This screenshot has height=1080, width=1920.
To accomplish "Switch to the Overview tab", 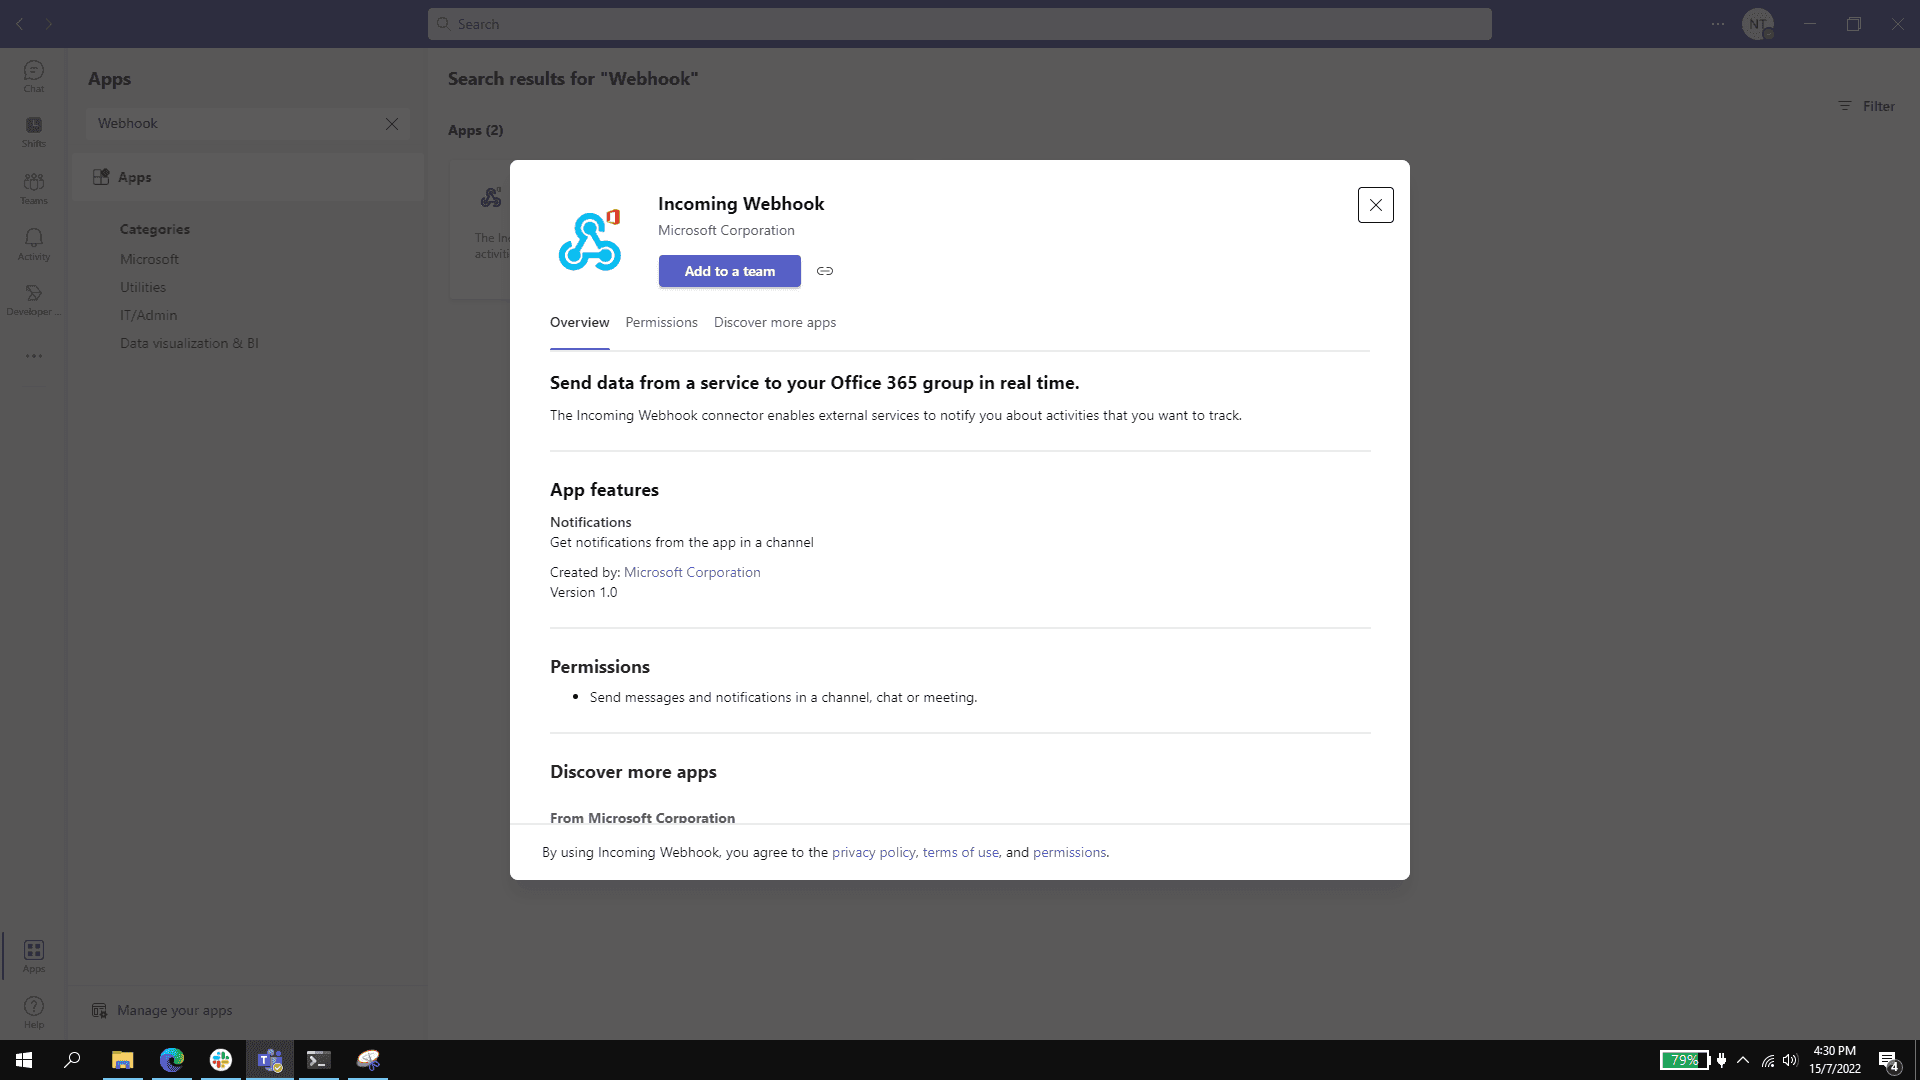I will [x=579, y=322].
